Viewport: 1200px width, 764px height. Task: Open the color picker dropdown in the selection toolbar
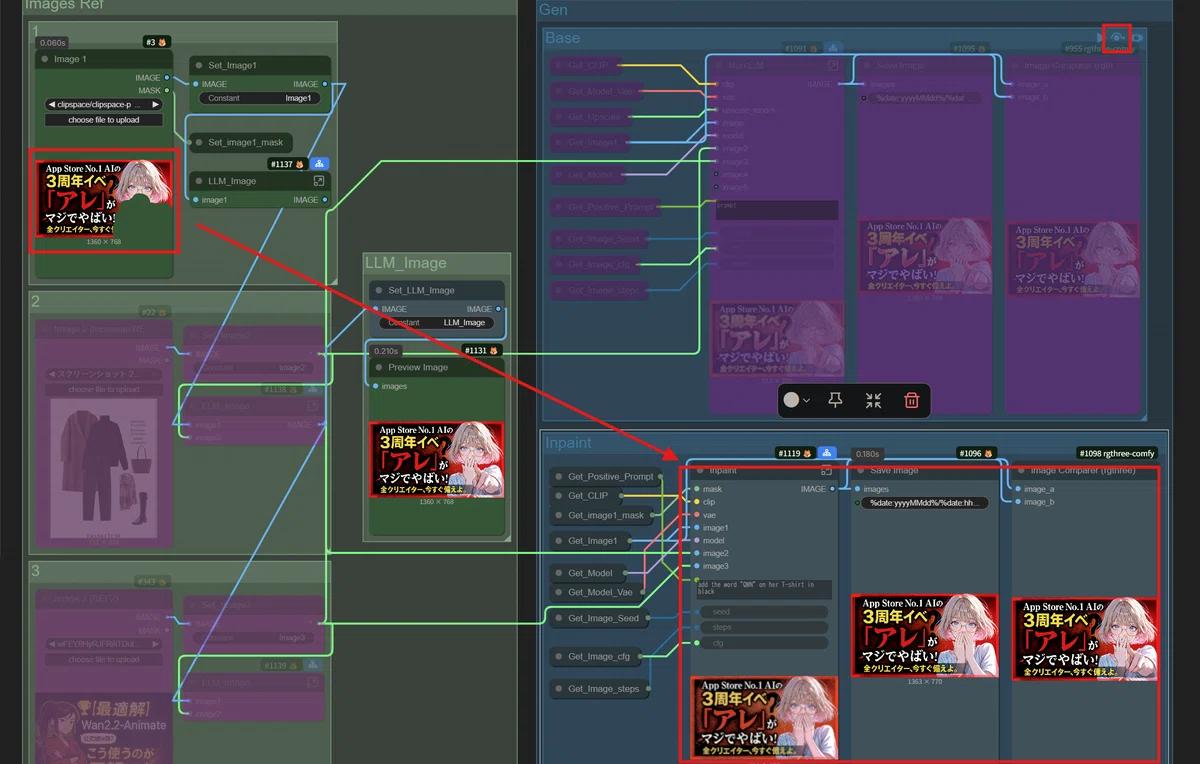(x=797, y=400)
